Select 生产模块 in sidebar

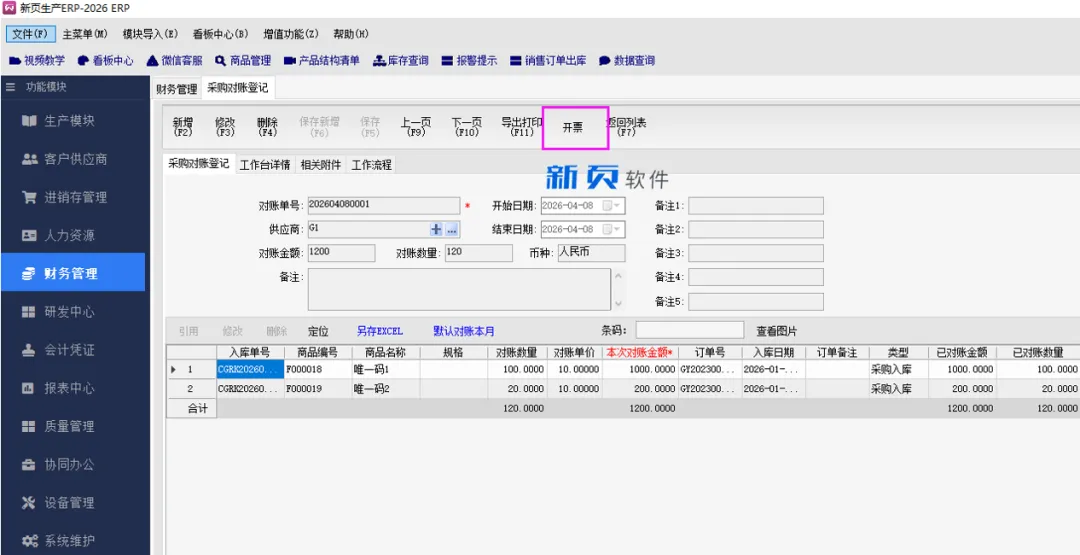(x=72, y=121)
